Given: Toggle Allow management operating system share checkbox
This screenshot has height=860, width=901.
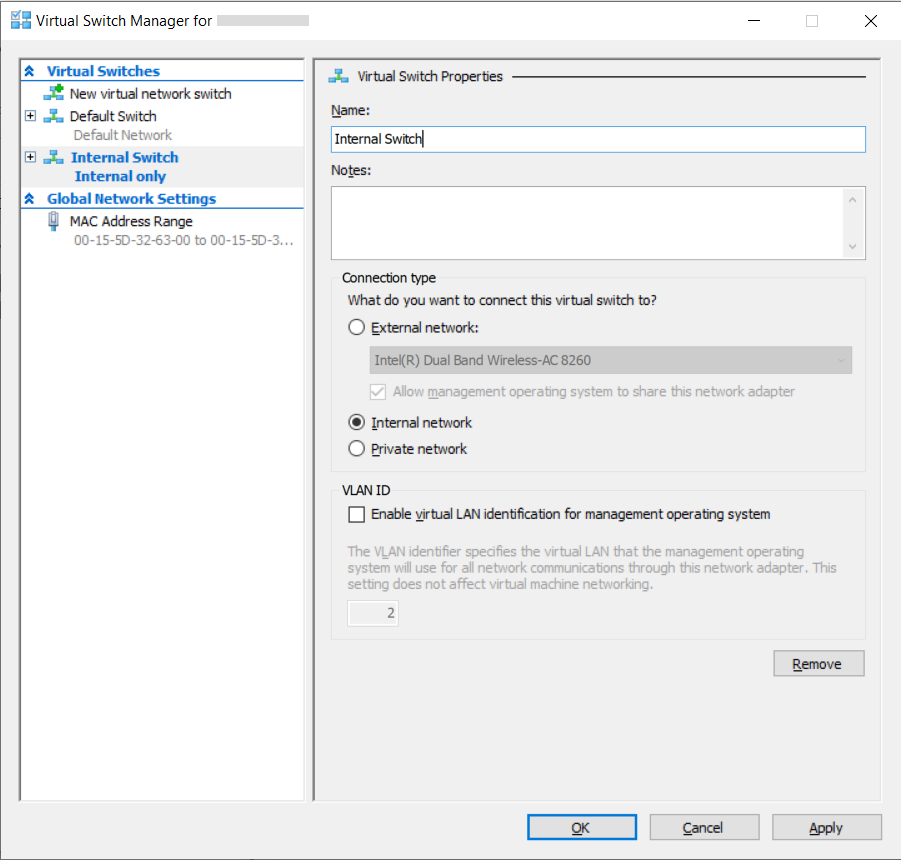Looking at the screenshot, I should click(378, 392).
